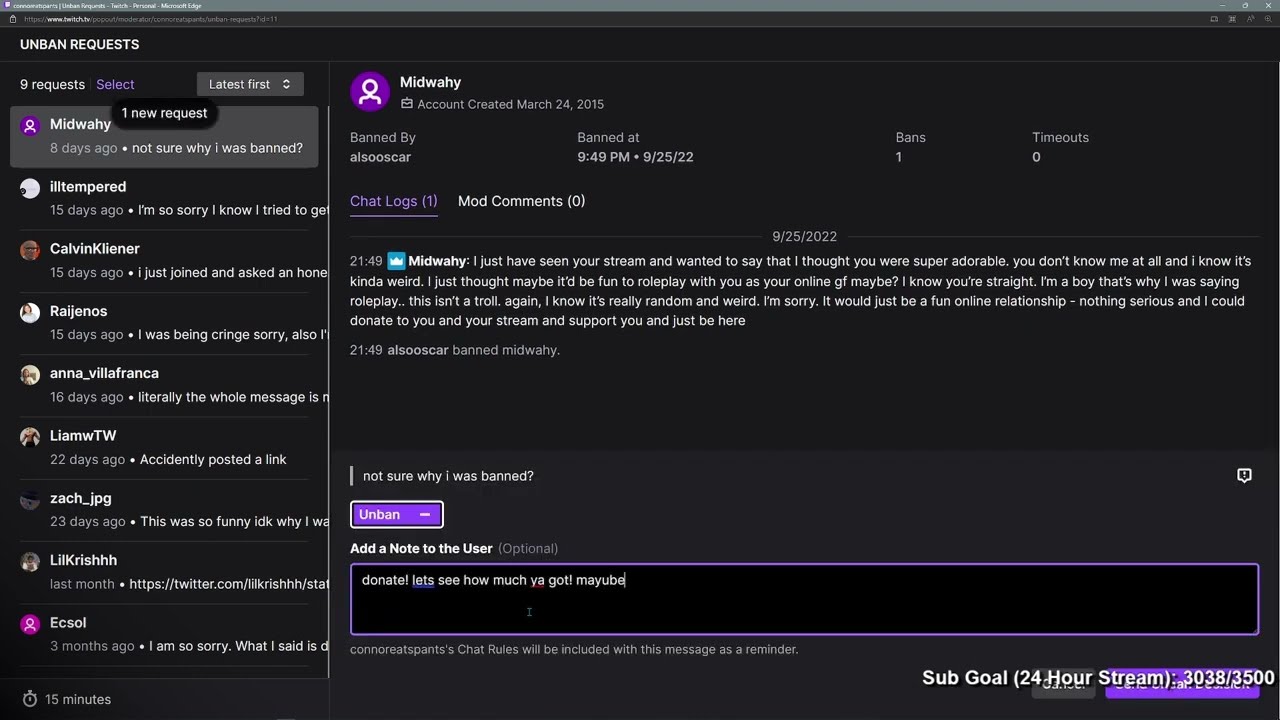Click the 1 new request notification pill

point(164,113)
